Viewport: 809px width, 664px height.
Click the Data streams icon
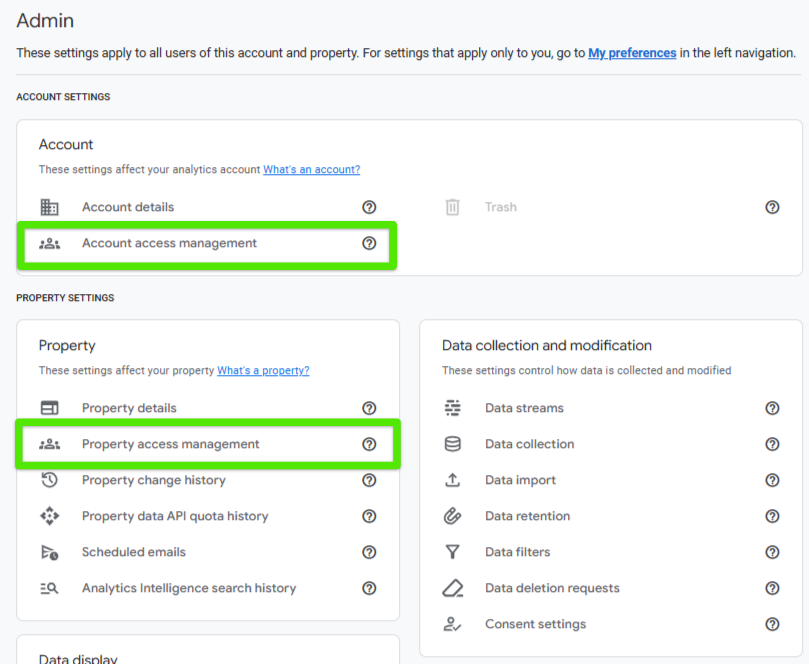[454, 408]
